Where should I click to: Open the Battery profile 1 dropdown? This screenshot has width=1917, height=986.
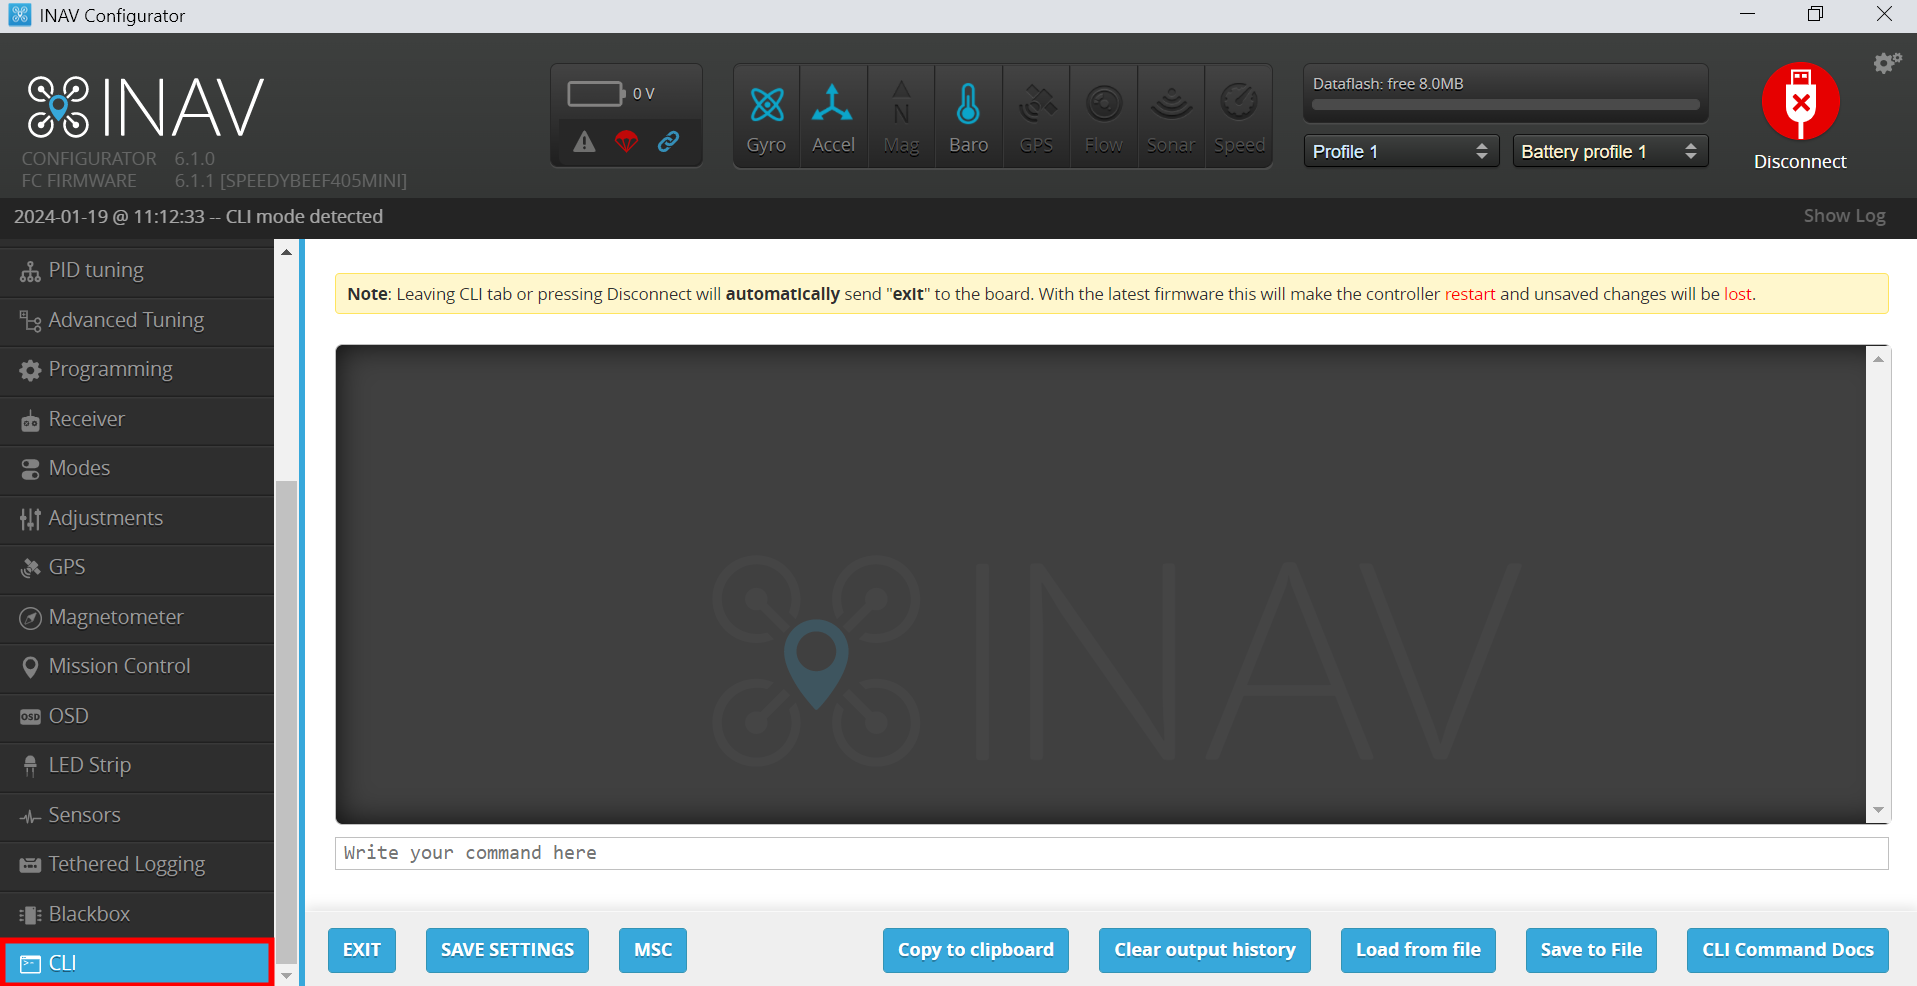tap(1610, 151)
